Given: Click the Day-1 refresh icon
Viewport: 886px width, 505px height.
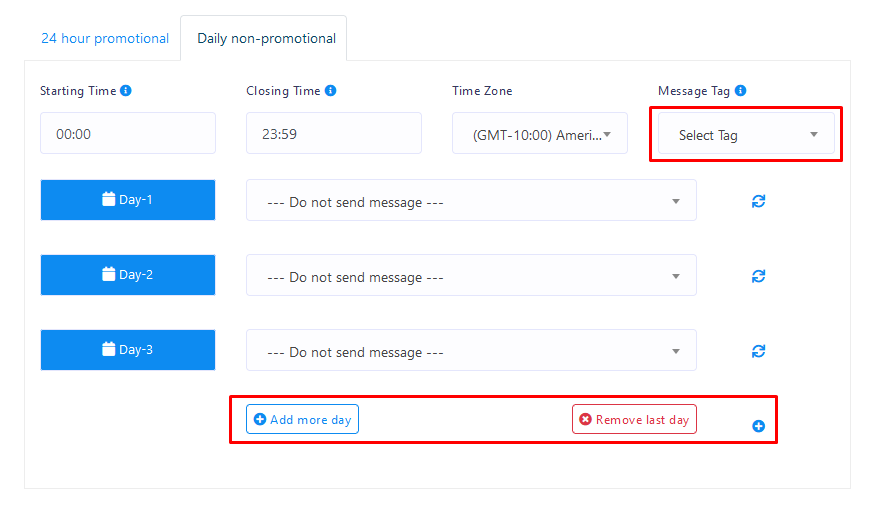Looking at the screenshot, I should (x=758, y=201).
